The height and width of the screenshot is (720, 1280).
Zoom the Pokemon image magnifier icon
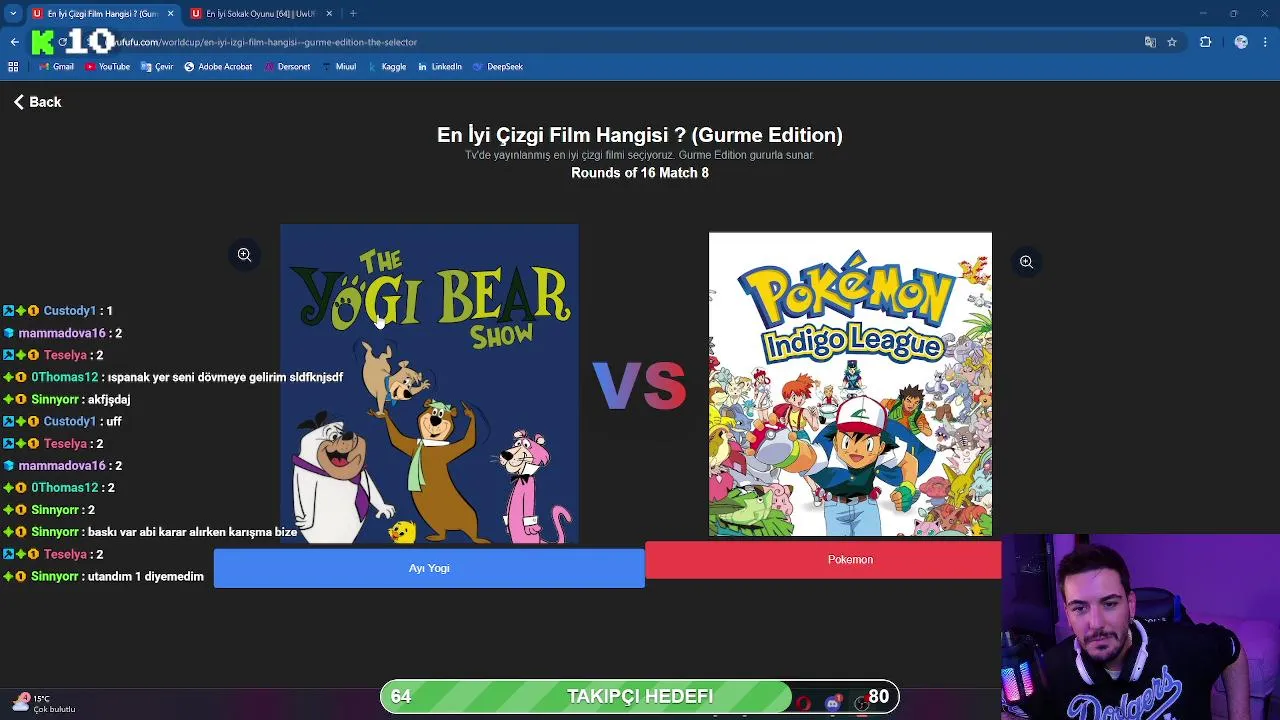click(1026, 262)
